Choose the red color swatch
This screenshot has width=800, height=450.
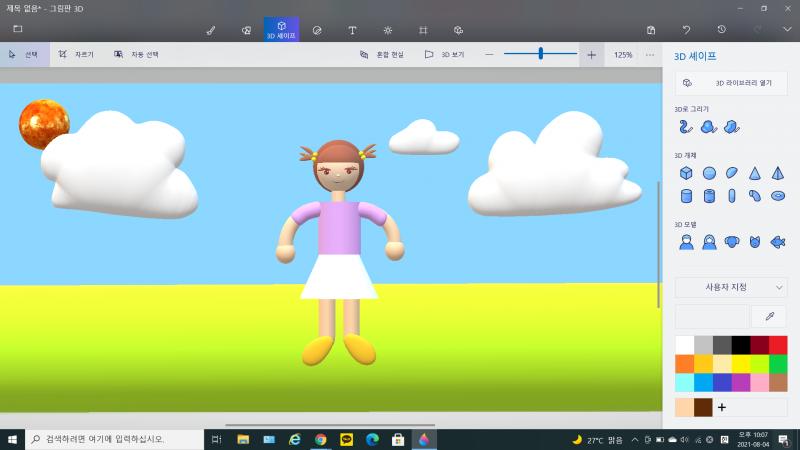pos(778,345)
